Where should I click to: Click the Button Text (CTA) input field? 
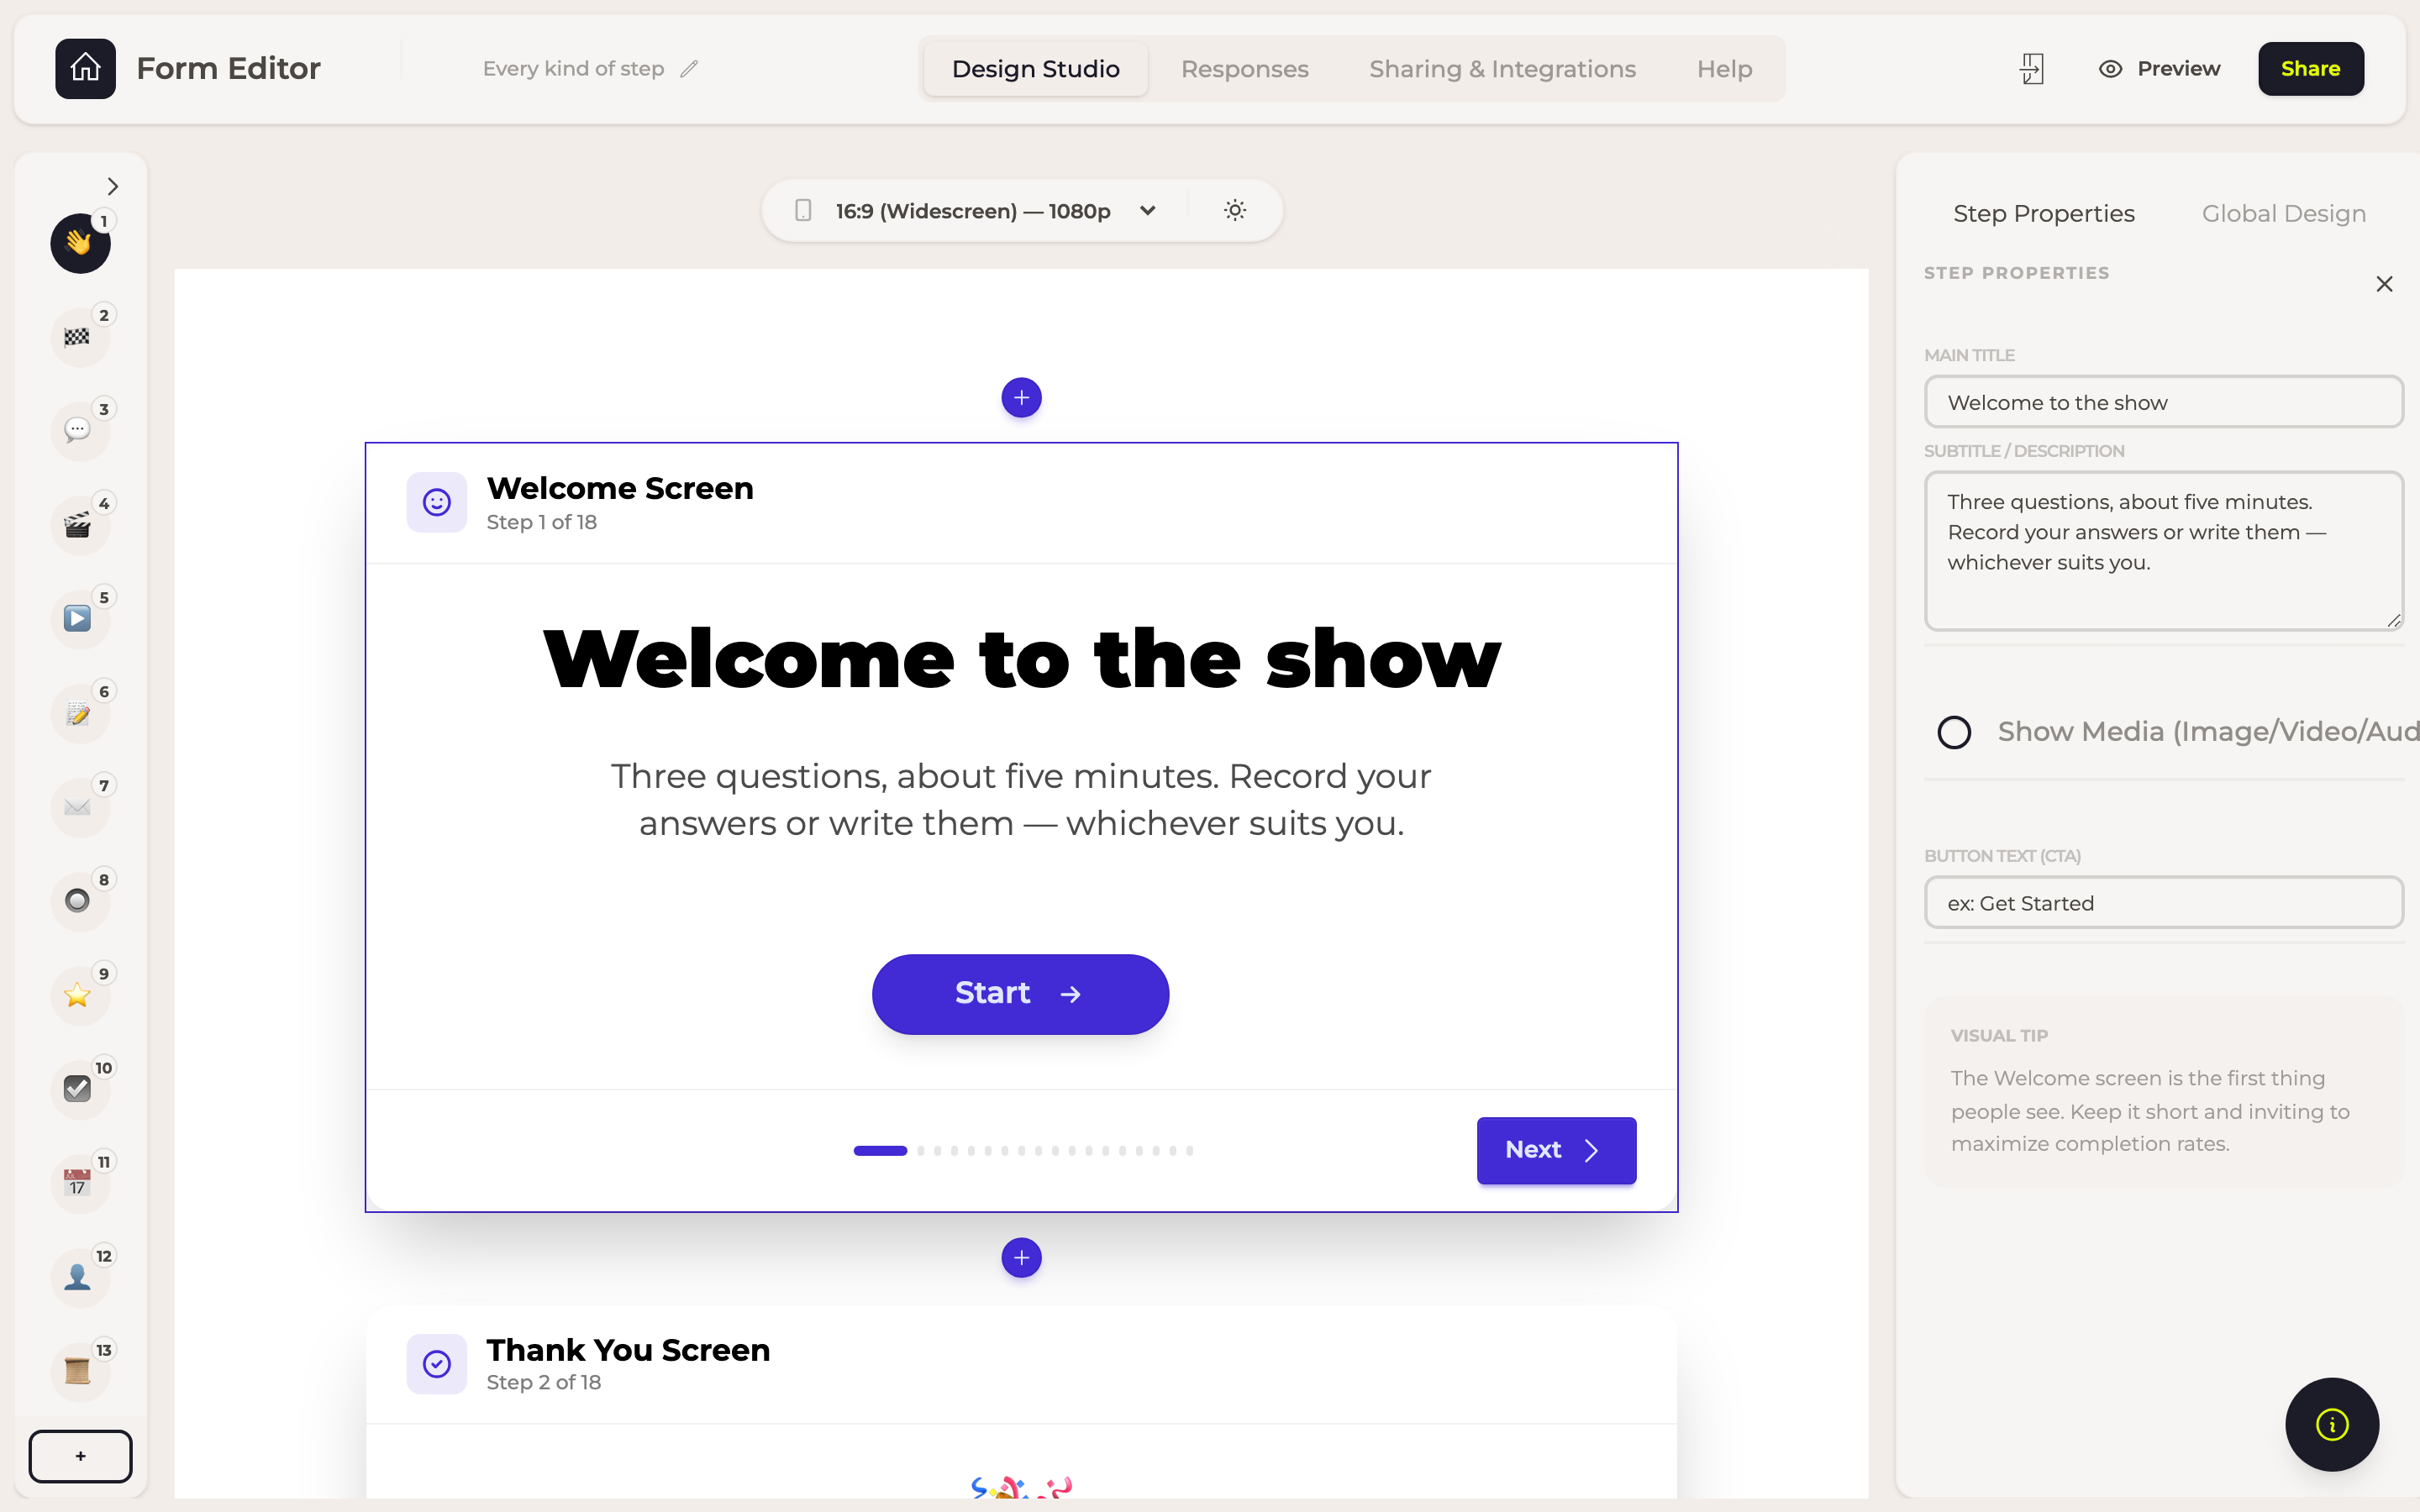point(2163,903)
